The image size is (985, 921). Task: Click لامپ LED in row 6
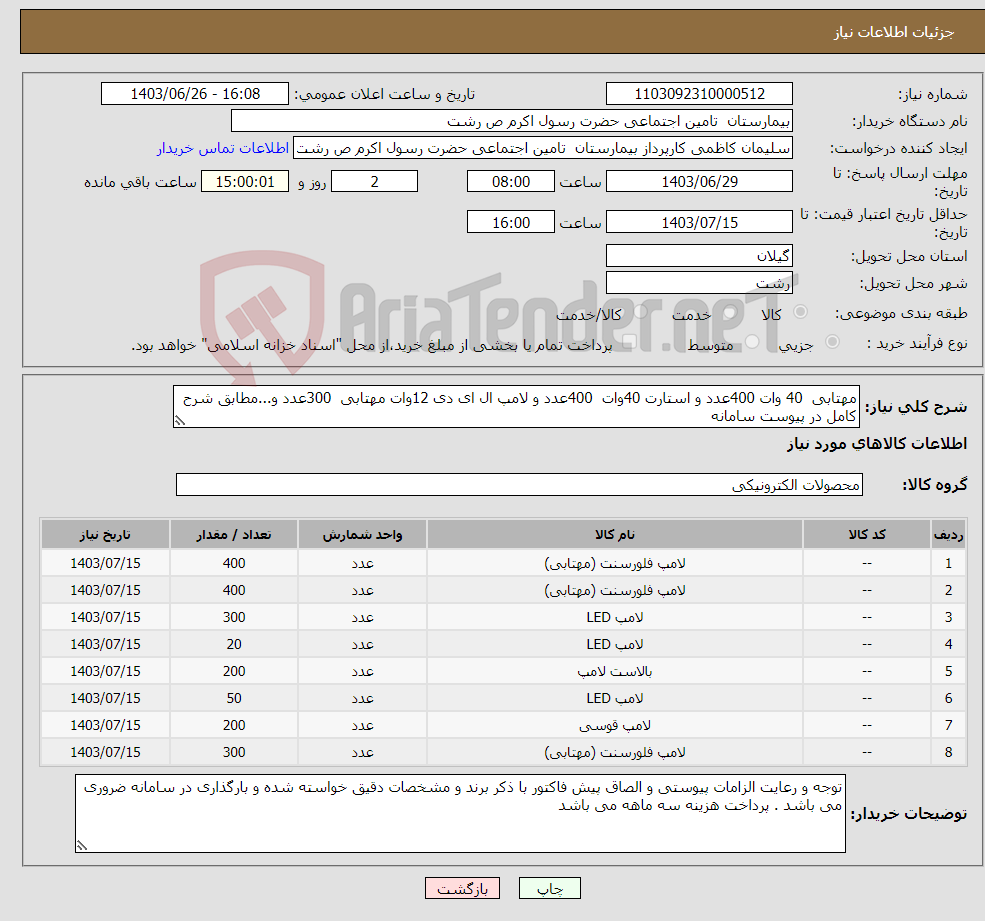pos(615,699)
